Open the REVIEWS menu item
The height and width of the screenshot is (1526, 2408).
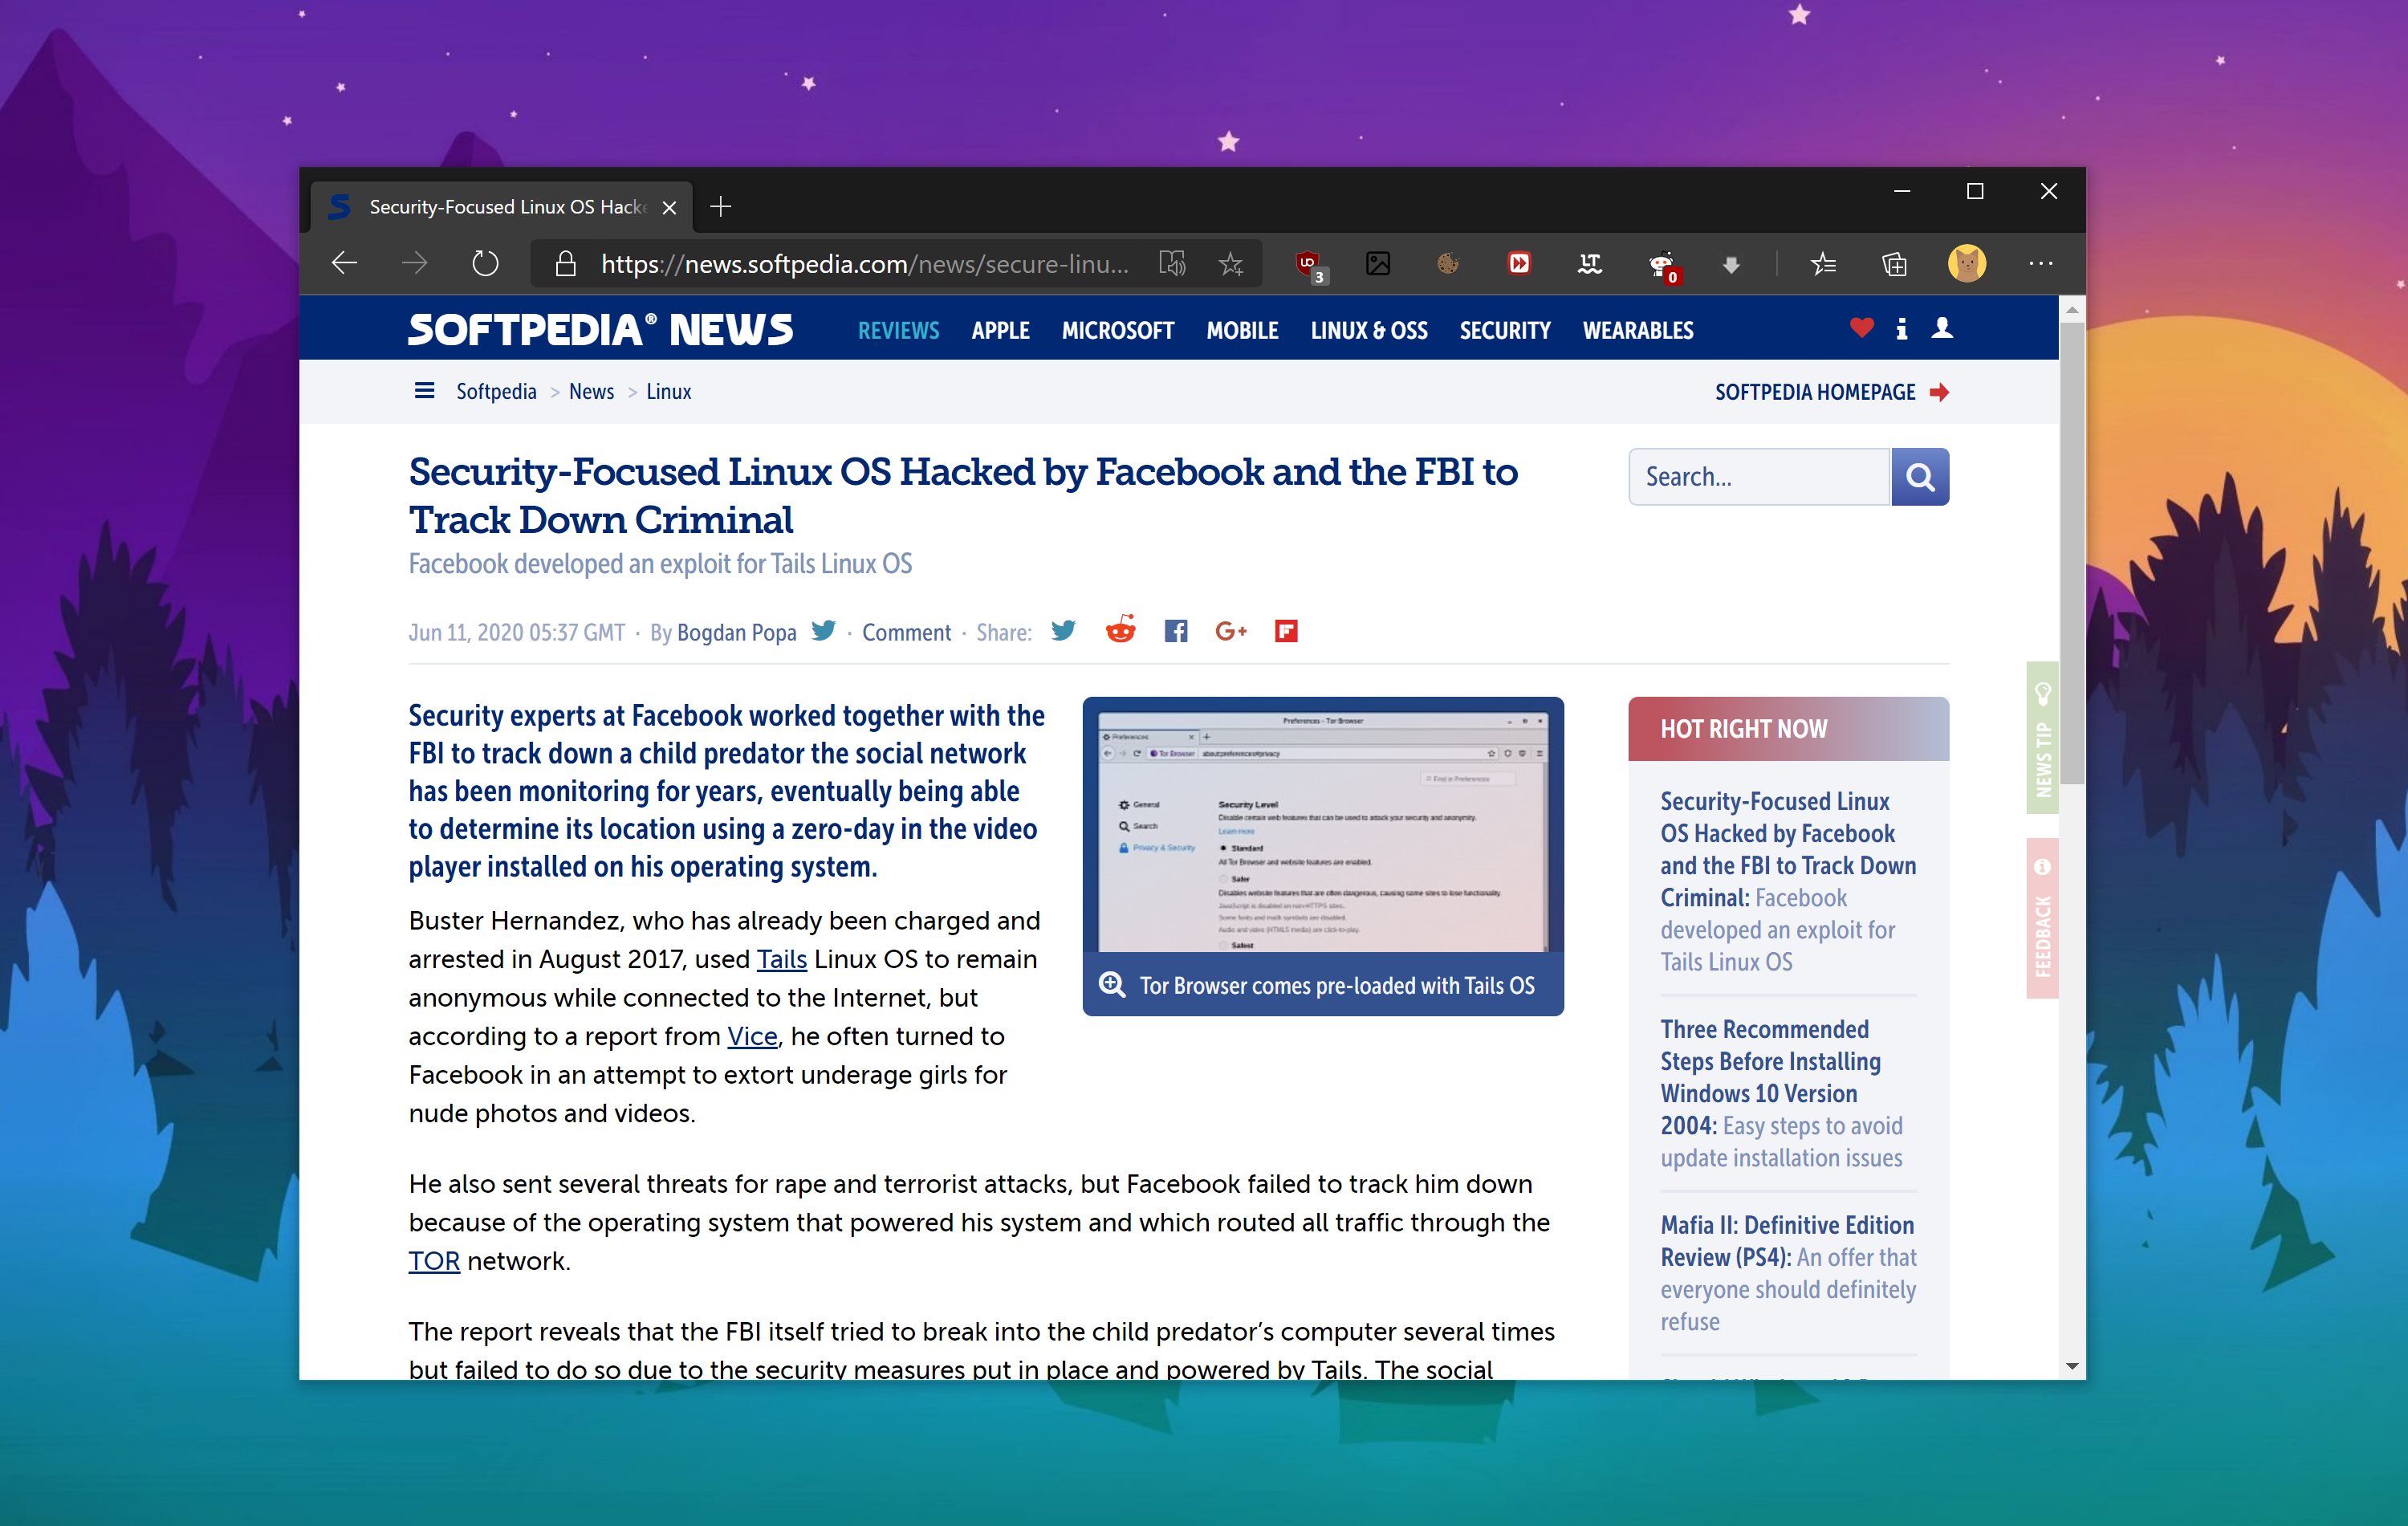coord(898,331)
